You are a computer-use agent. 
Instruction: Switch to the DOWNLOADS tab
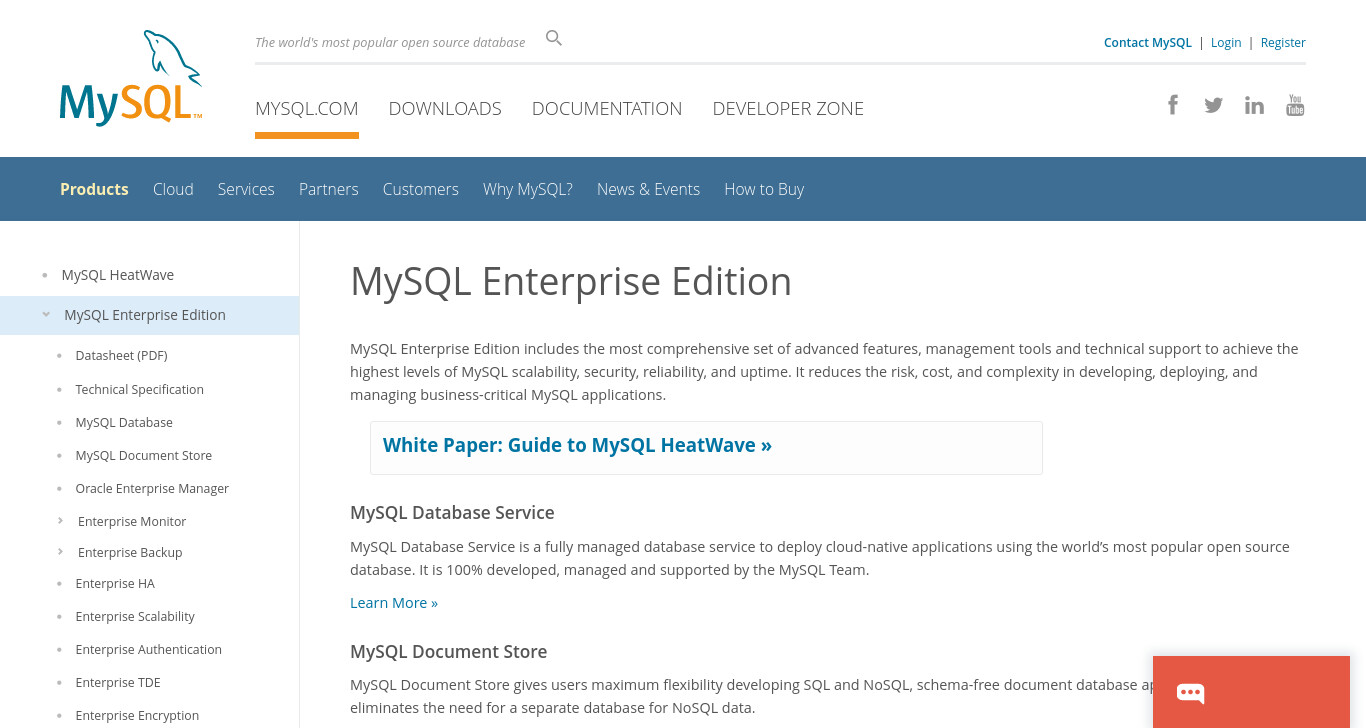click(445, 108)
